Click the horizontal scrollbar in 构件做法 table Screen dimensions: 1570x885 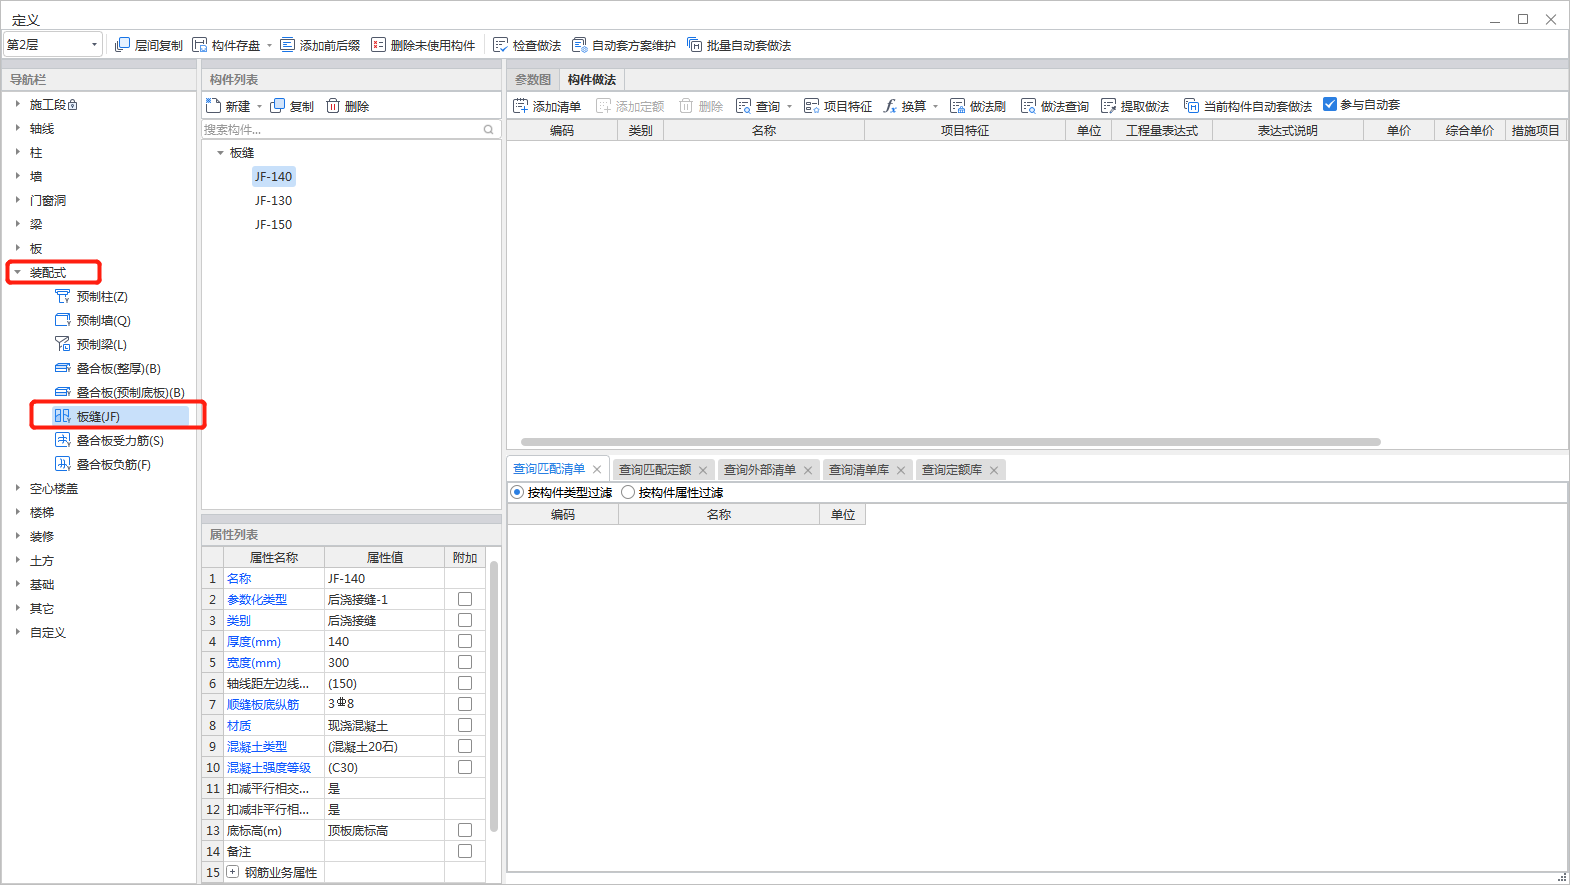[950, 441]
